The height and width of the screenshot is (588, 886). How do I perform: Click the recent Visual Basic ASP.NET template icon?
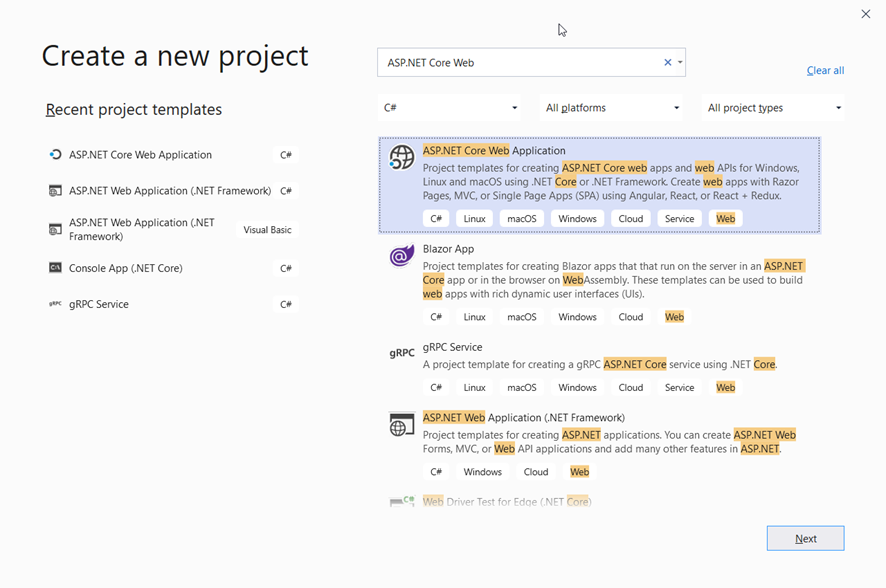pos(55,229)
